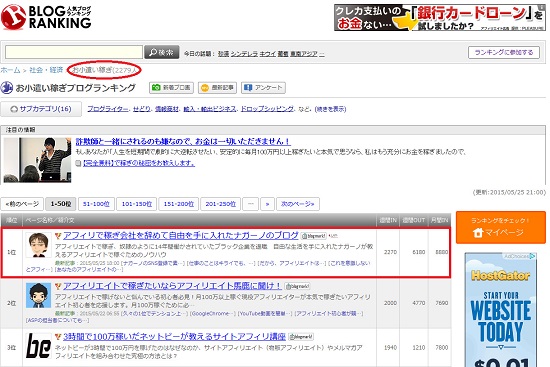Click the magnifier search button

click(x=162, y=52)
